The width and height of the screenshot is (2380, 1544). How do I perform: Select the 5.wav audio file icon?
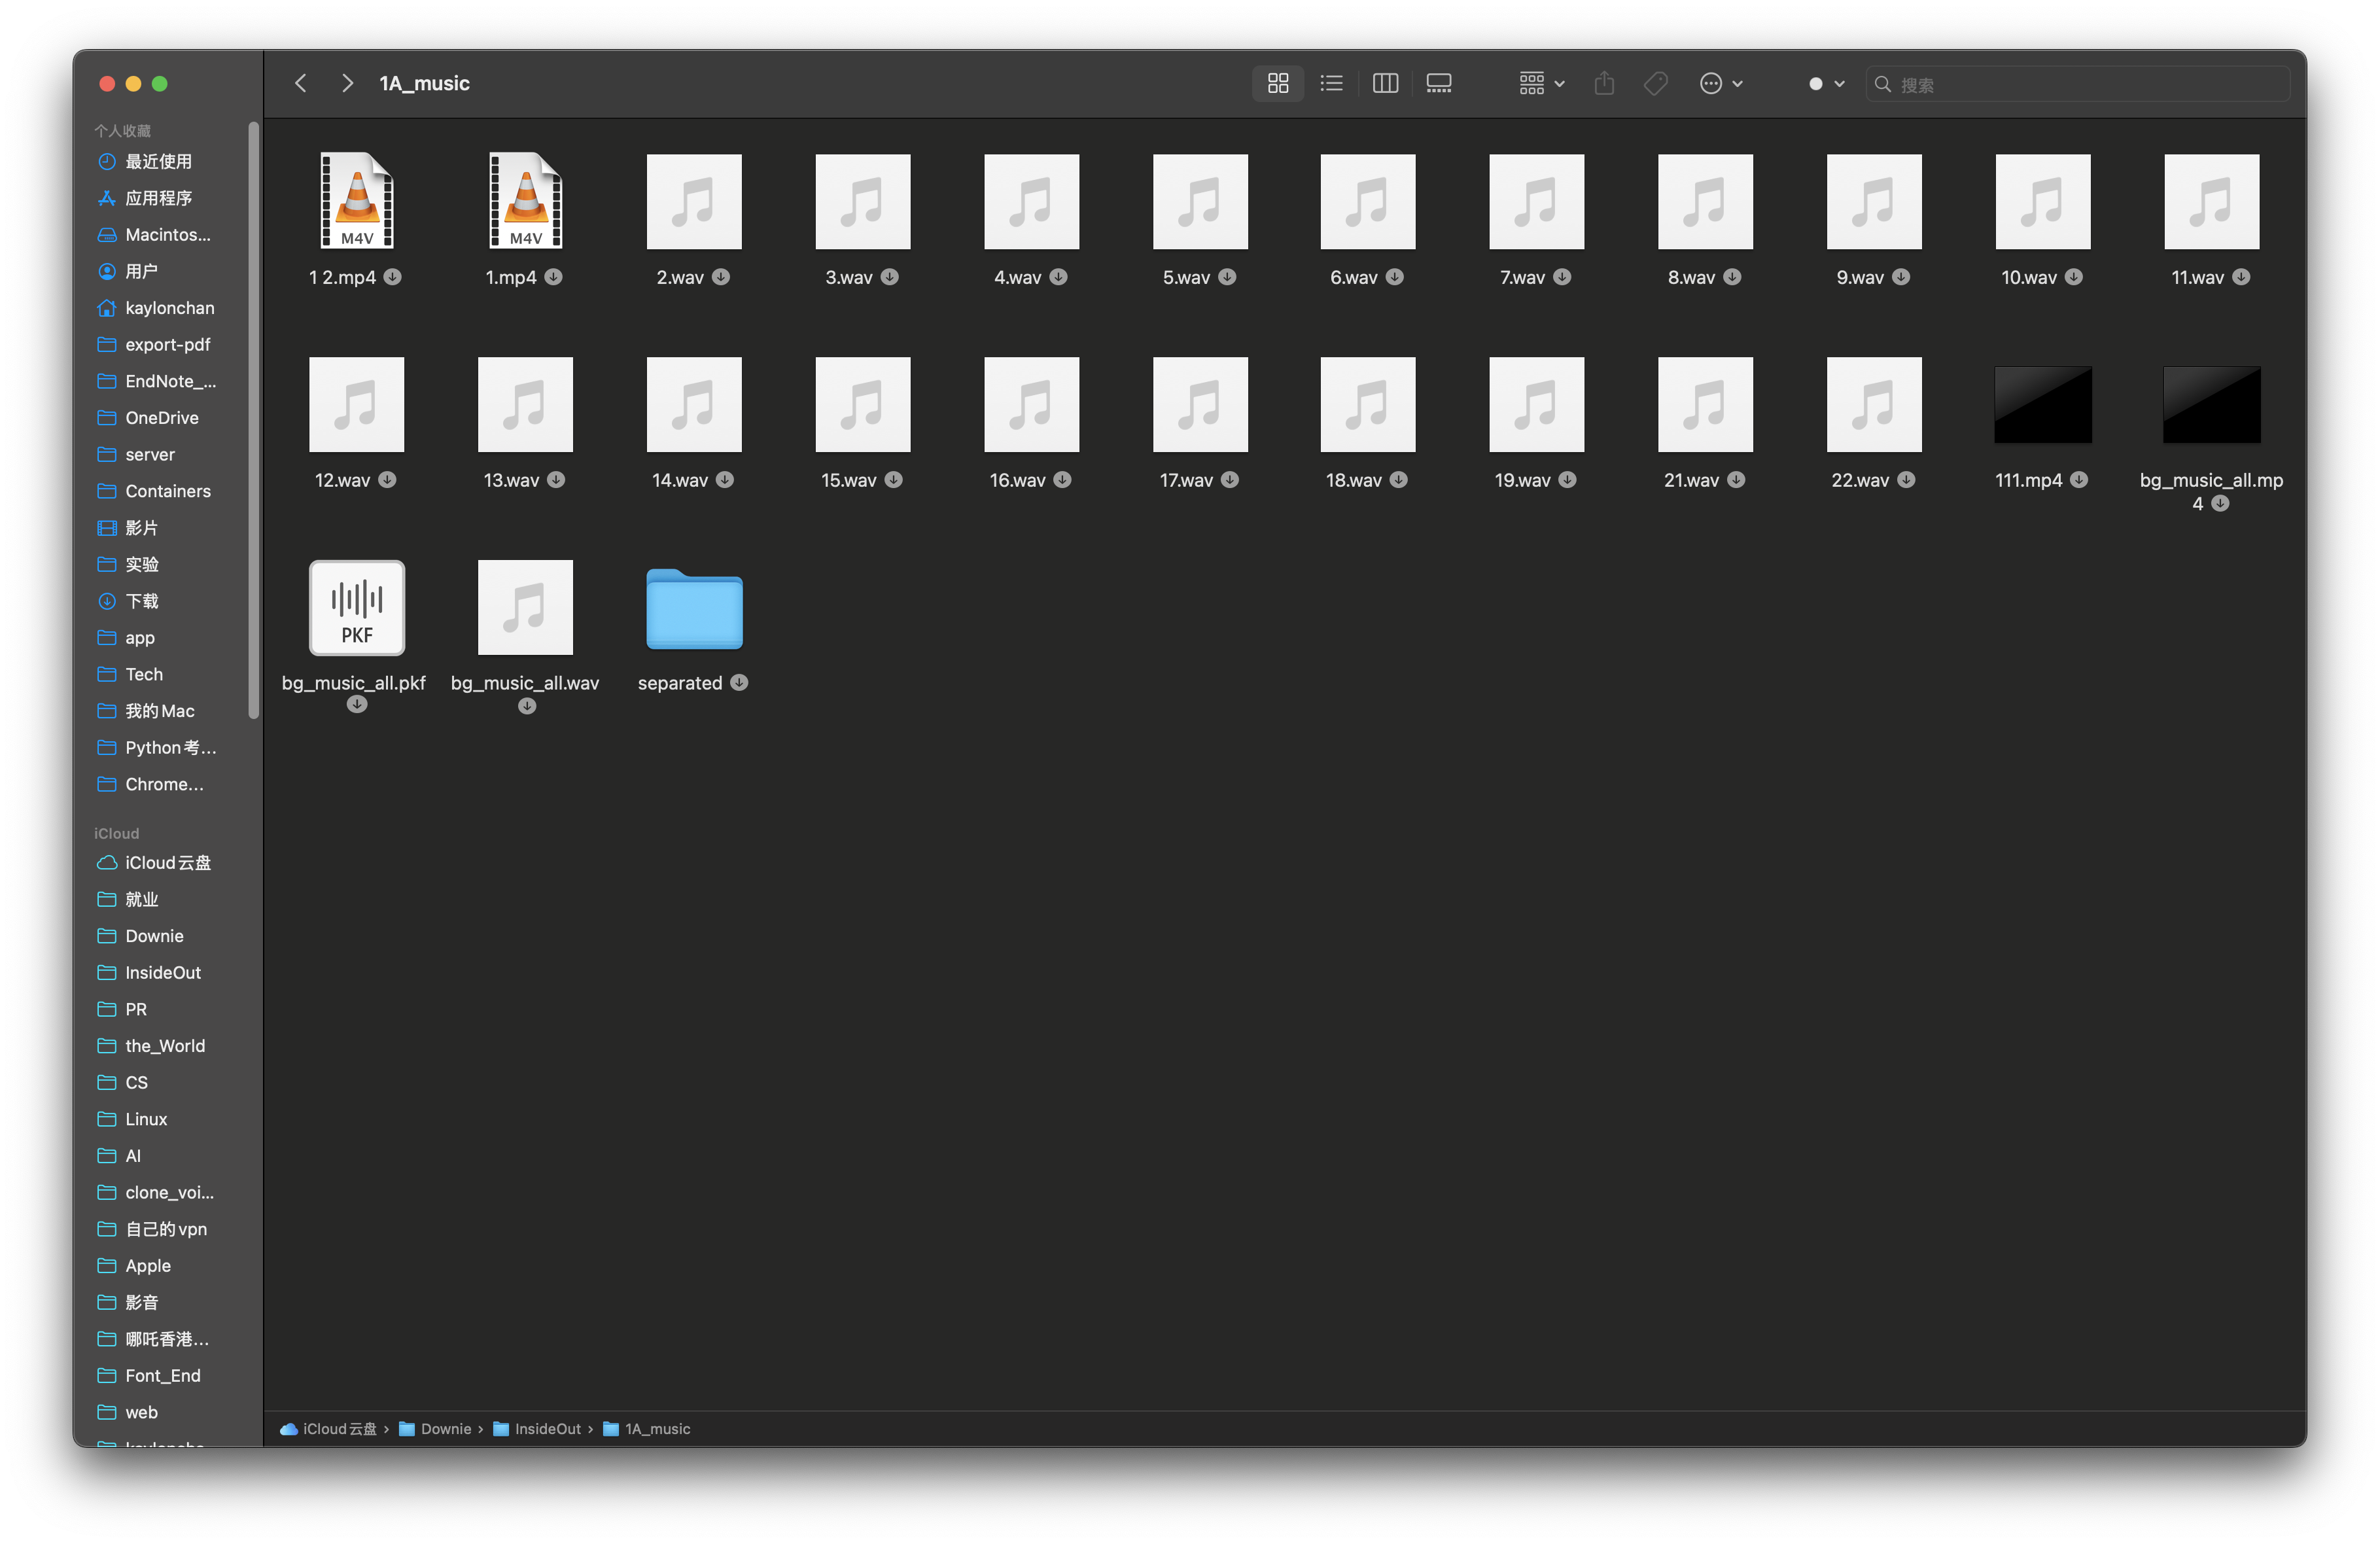pyautogui.click(x=1200, y=201)
